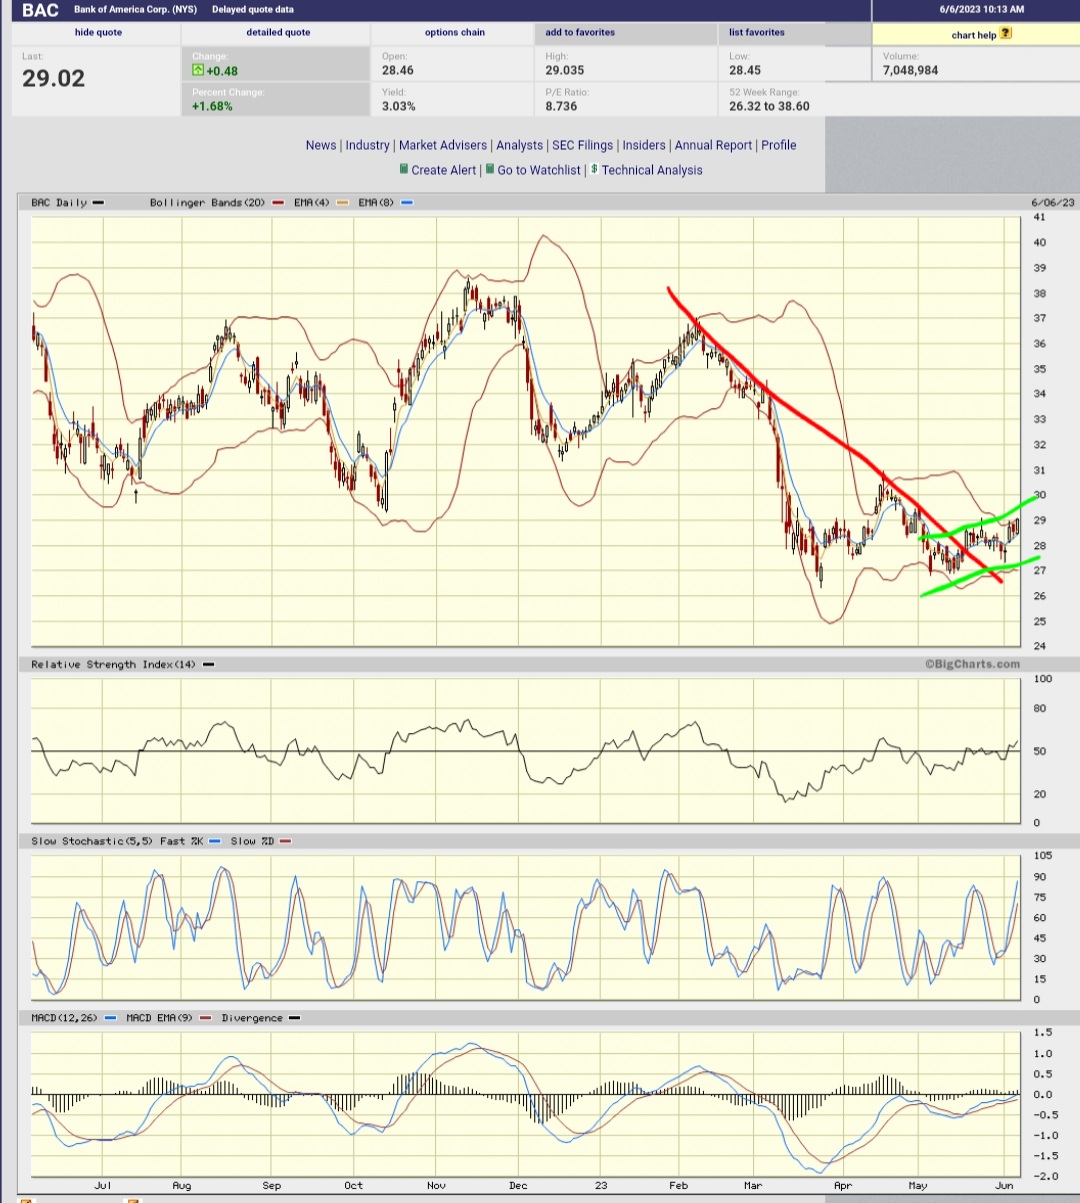Viewport: 1080px width, 1203px height.
Task: Open chart help
Action: tap(974, 35)
